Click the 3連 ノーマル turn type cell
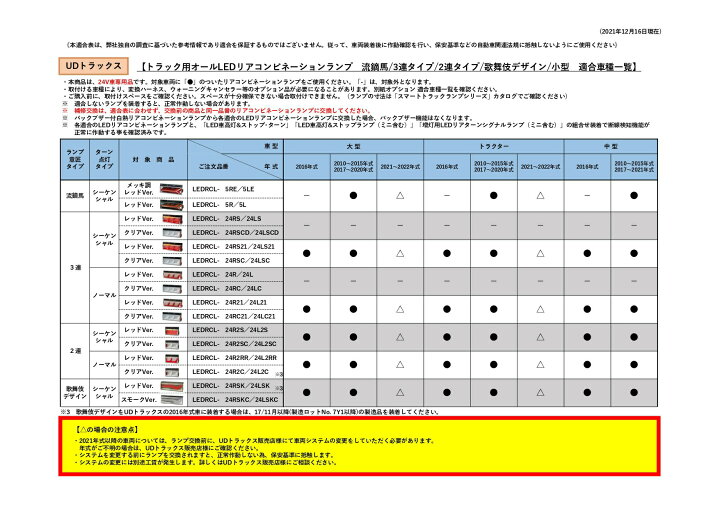 point(104,295)
